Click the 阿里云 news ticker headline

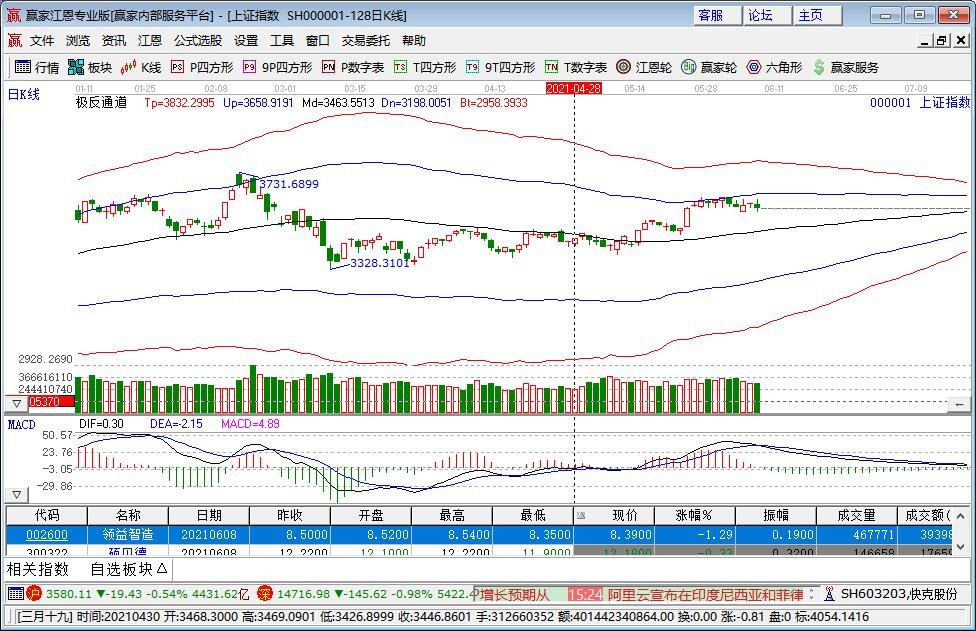click(705, 594)
